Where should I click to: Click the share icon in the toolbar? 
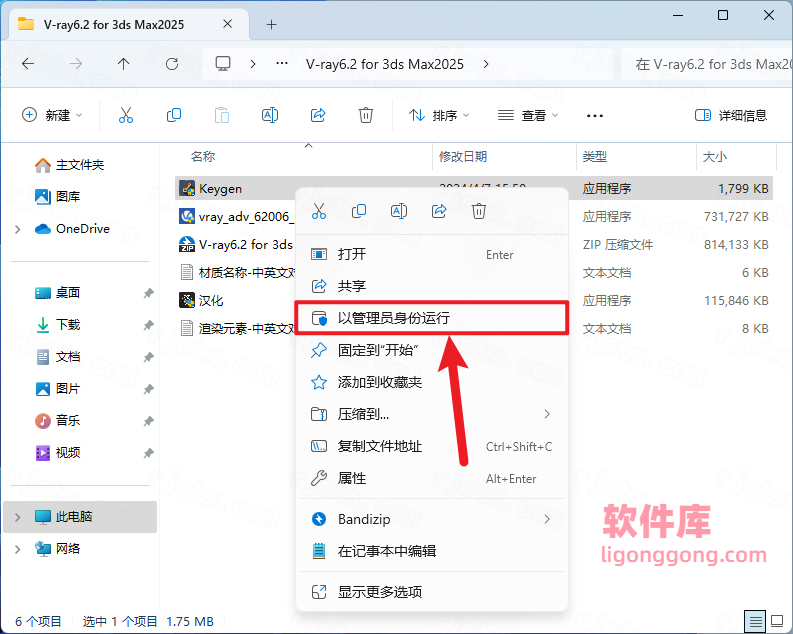tap(318, 115)
